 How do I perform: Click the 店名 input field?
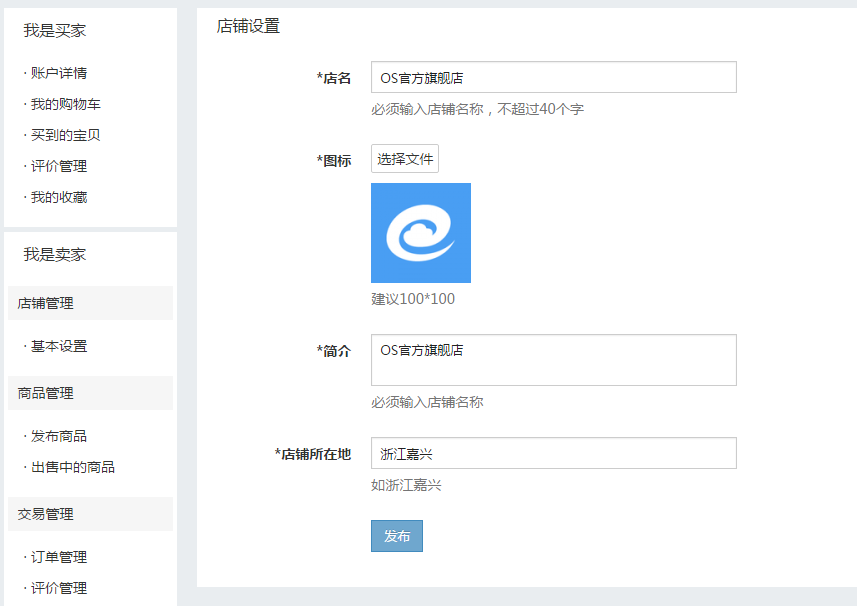(554, 77)
